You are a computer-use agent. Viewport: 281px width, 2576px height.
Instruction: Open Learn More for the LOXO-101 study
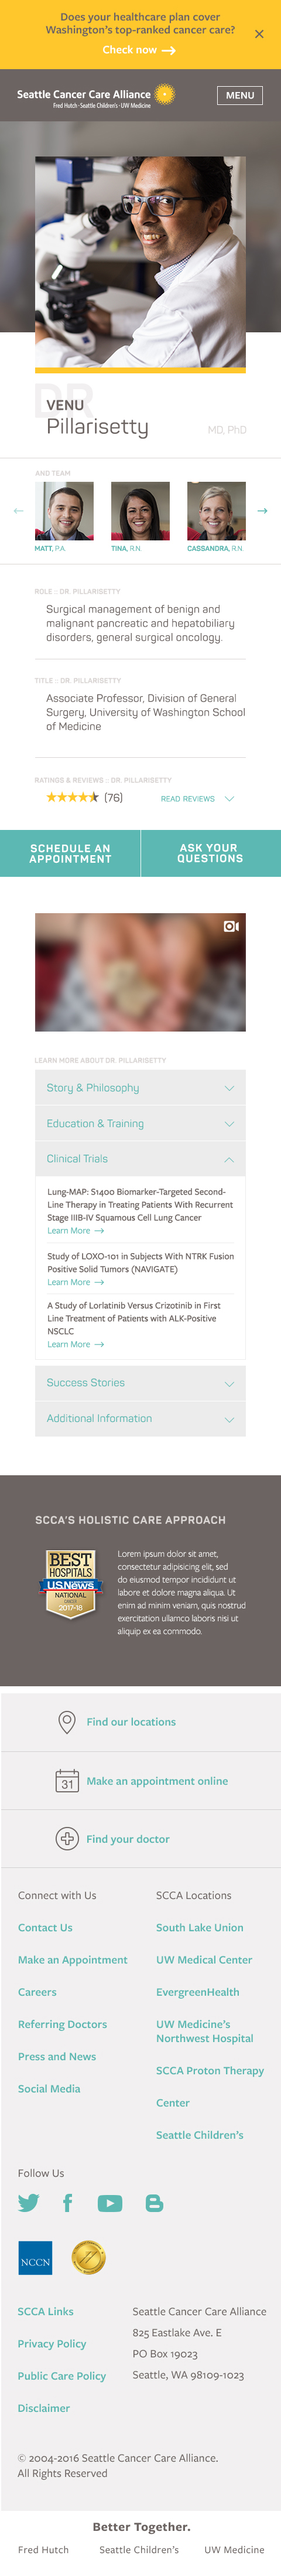(x=76, y=1283)
